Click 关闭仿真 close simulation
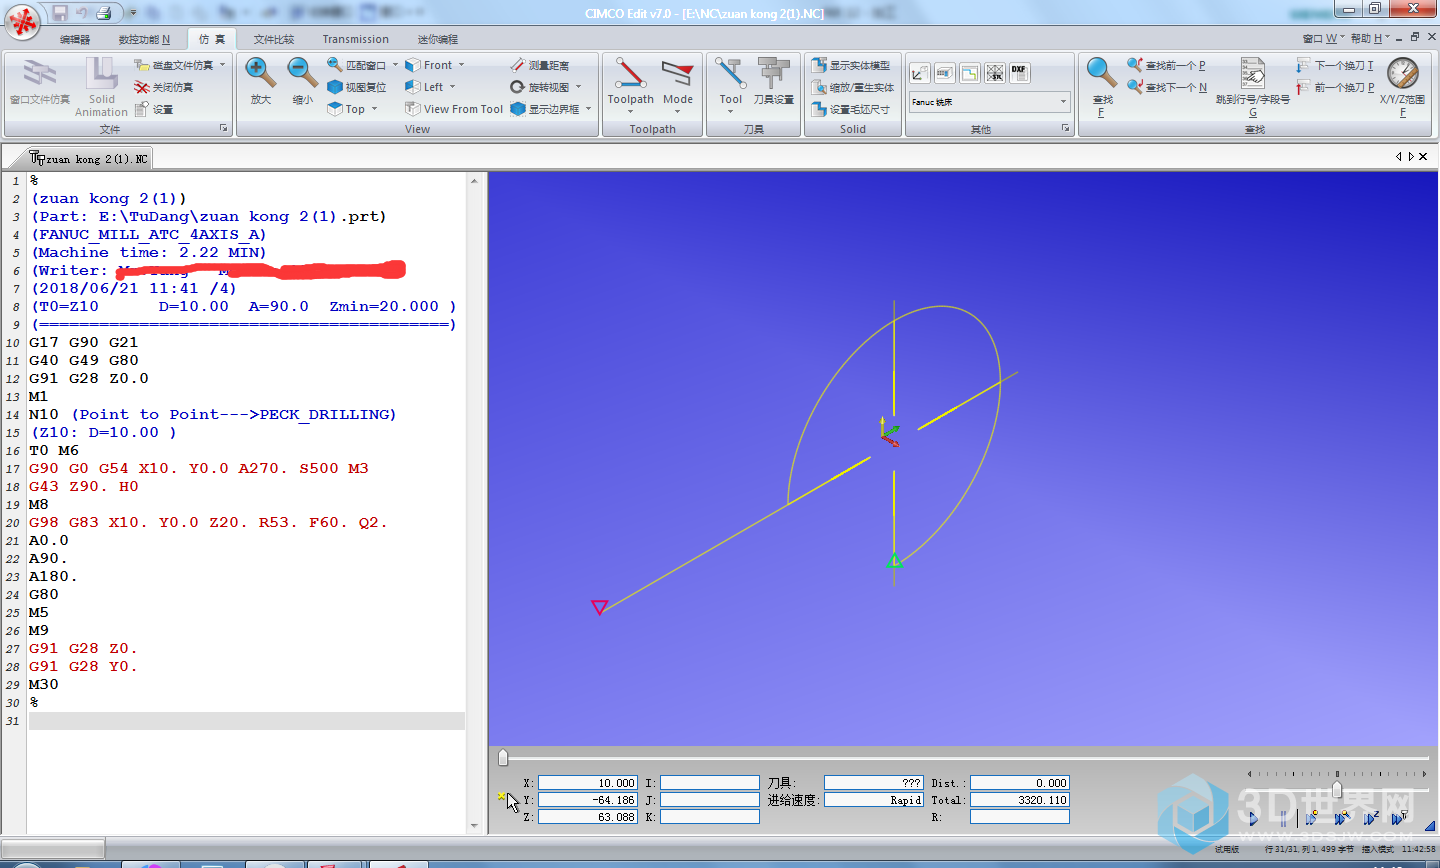The image size is (1440, 868). click(164, 87)
